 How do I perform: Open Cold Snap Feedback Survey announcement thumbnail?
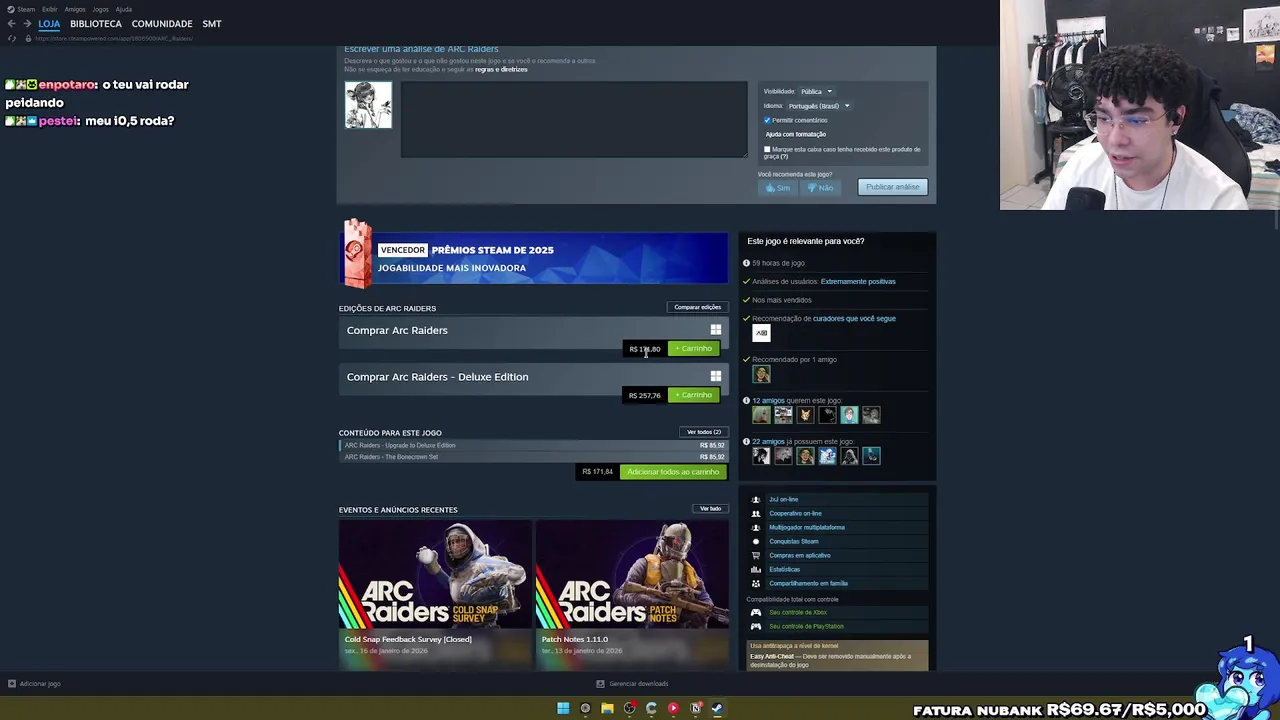pos(435,575)
